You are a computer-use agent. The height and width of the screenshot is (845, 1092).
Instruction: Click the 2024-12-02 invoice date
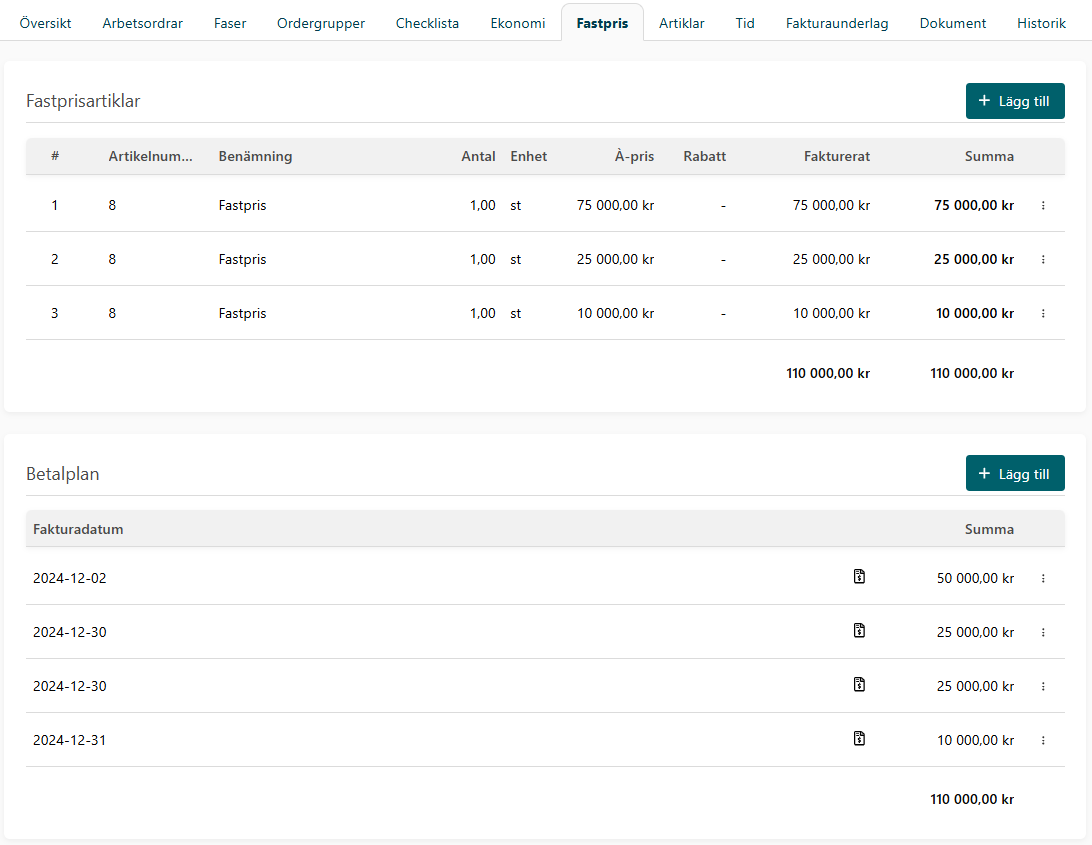tap(70, 578)
